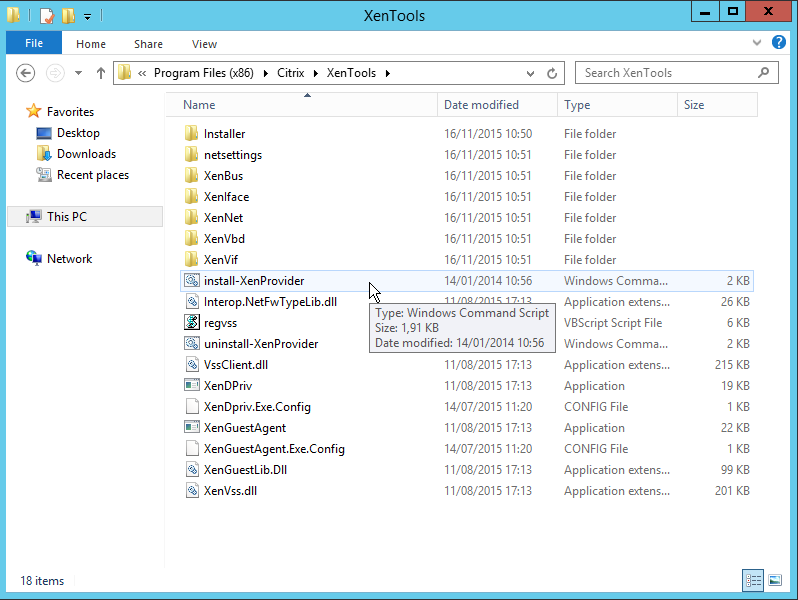The height and width of the screenshot is (600, 798).
Task: Select Downloads in navigation pane
Action: click(86, 154)
